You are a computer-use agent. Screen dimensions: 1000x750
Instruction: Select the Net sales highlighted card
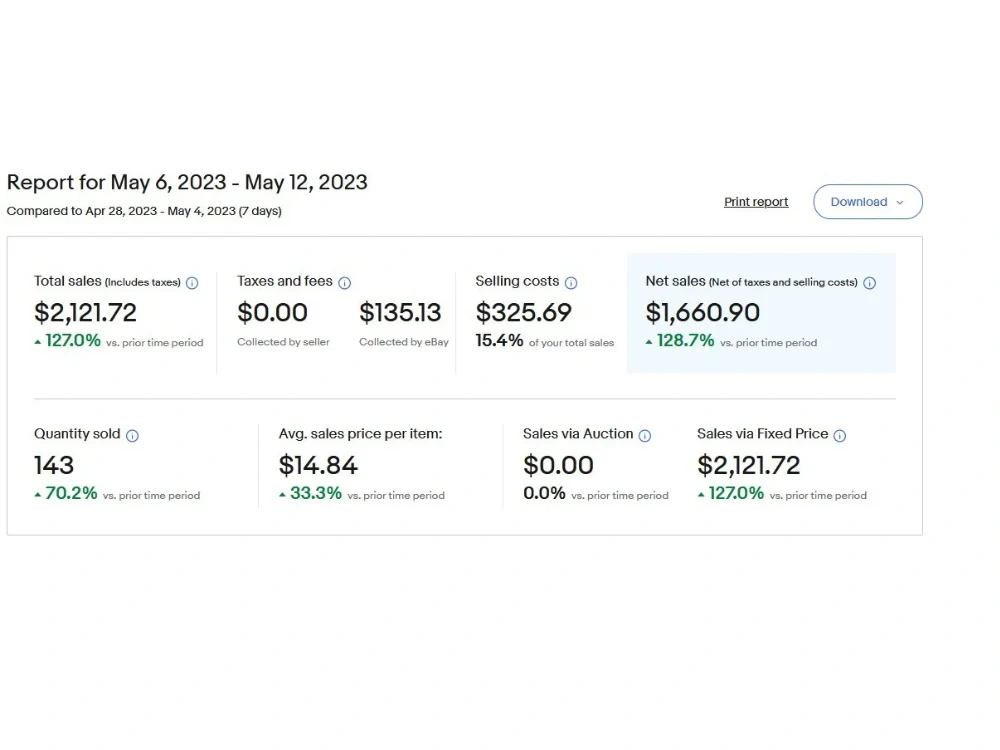coord(761,312)
